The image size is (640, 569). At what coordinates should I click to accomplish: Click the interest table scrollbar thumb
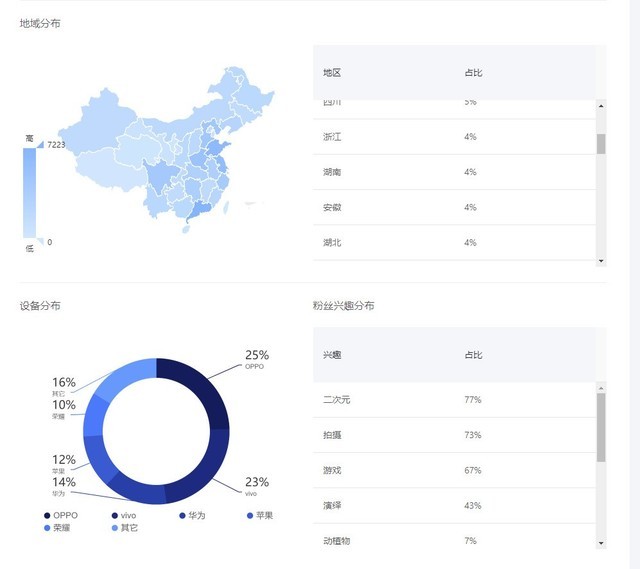coord(601,427)
